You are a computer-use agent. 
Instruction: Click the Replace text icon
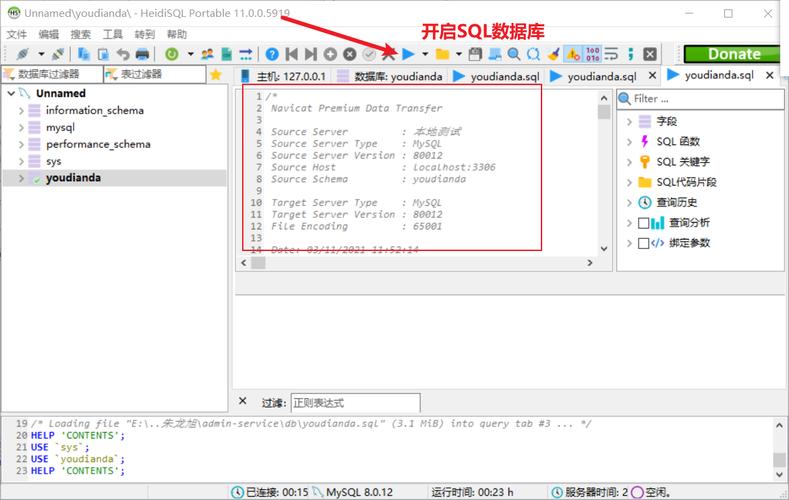click(533, 54)
